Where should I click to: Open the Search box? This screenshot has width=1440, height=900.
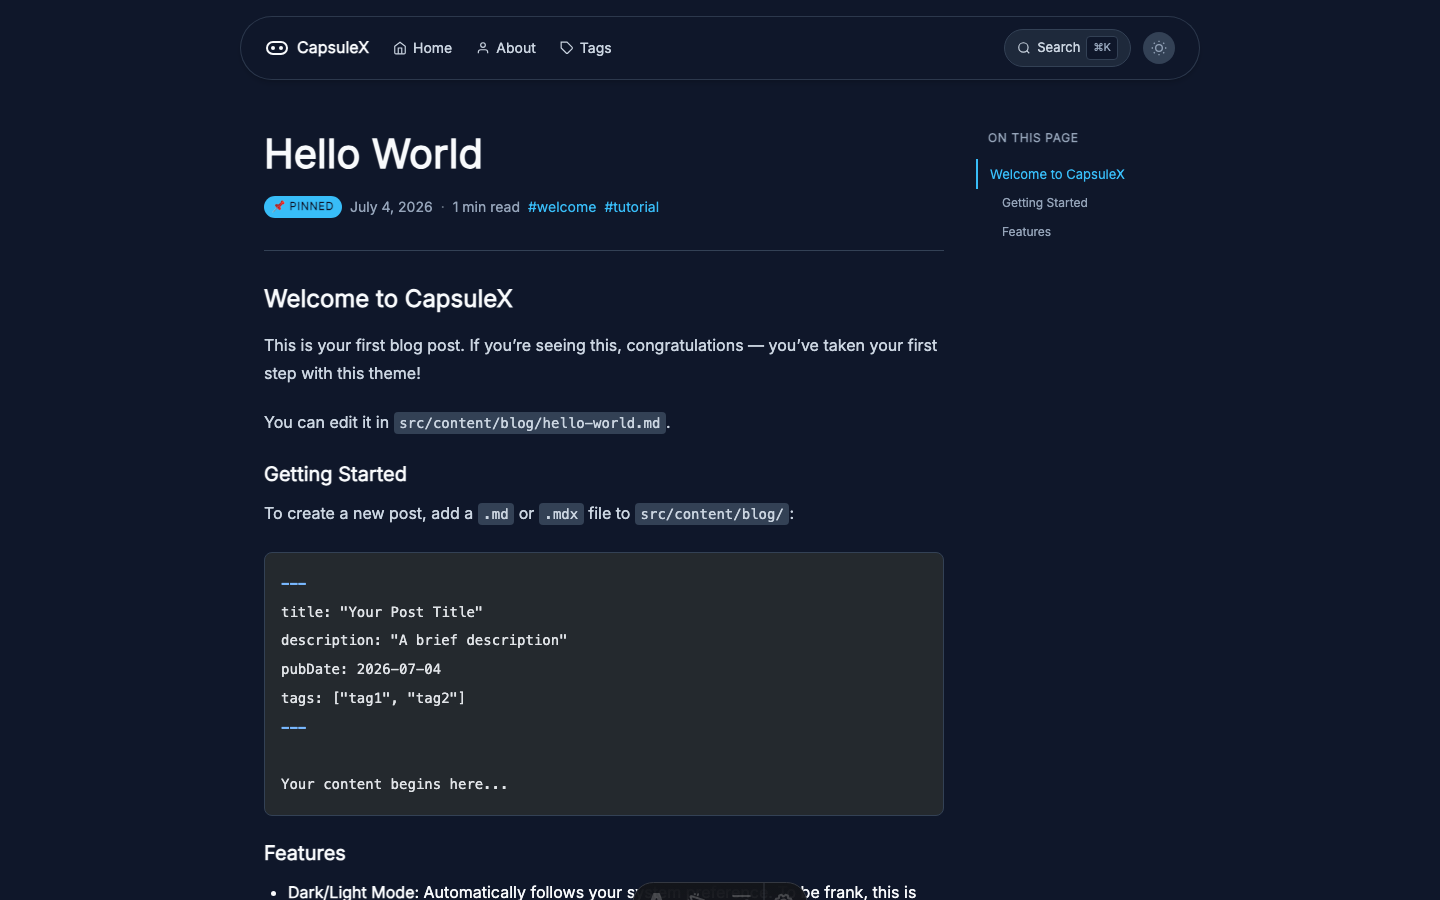[x=1067, y=48]
